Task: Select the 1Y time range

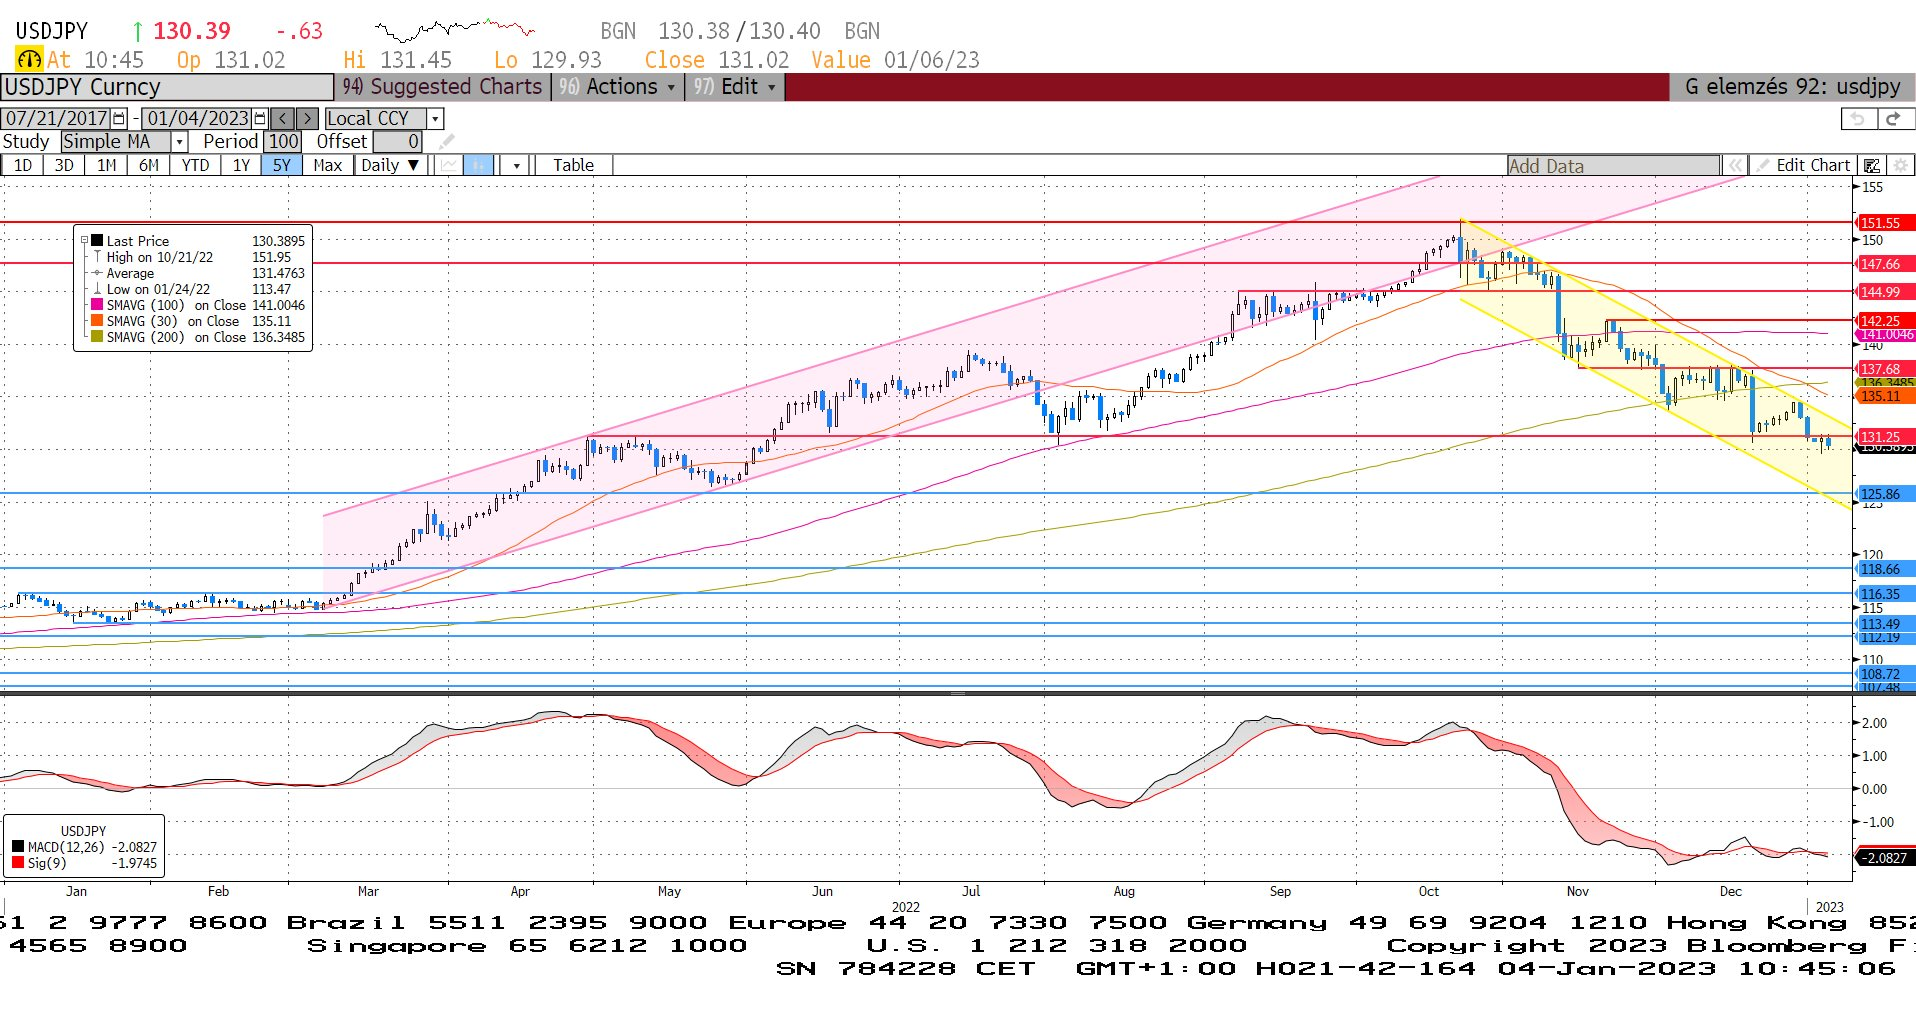Action: [x=241, y=165]
